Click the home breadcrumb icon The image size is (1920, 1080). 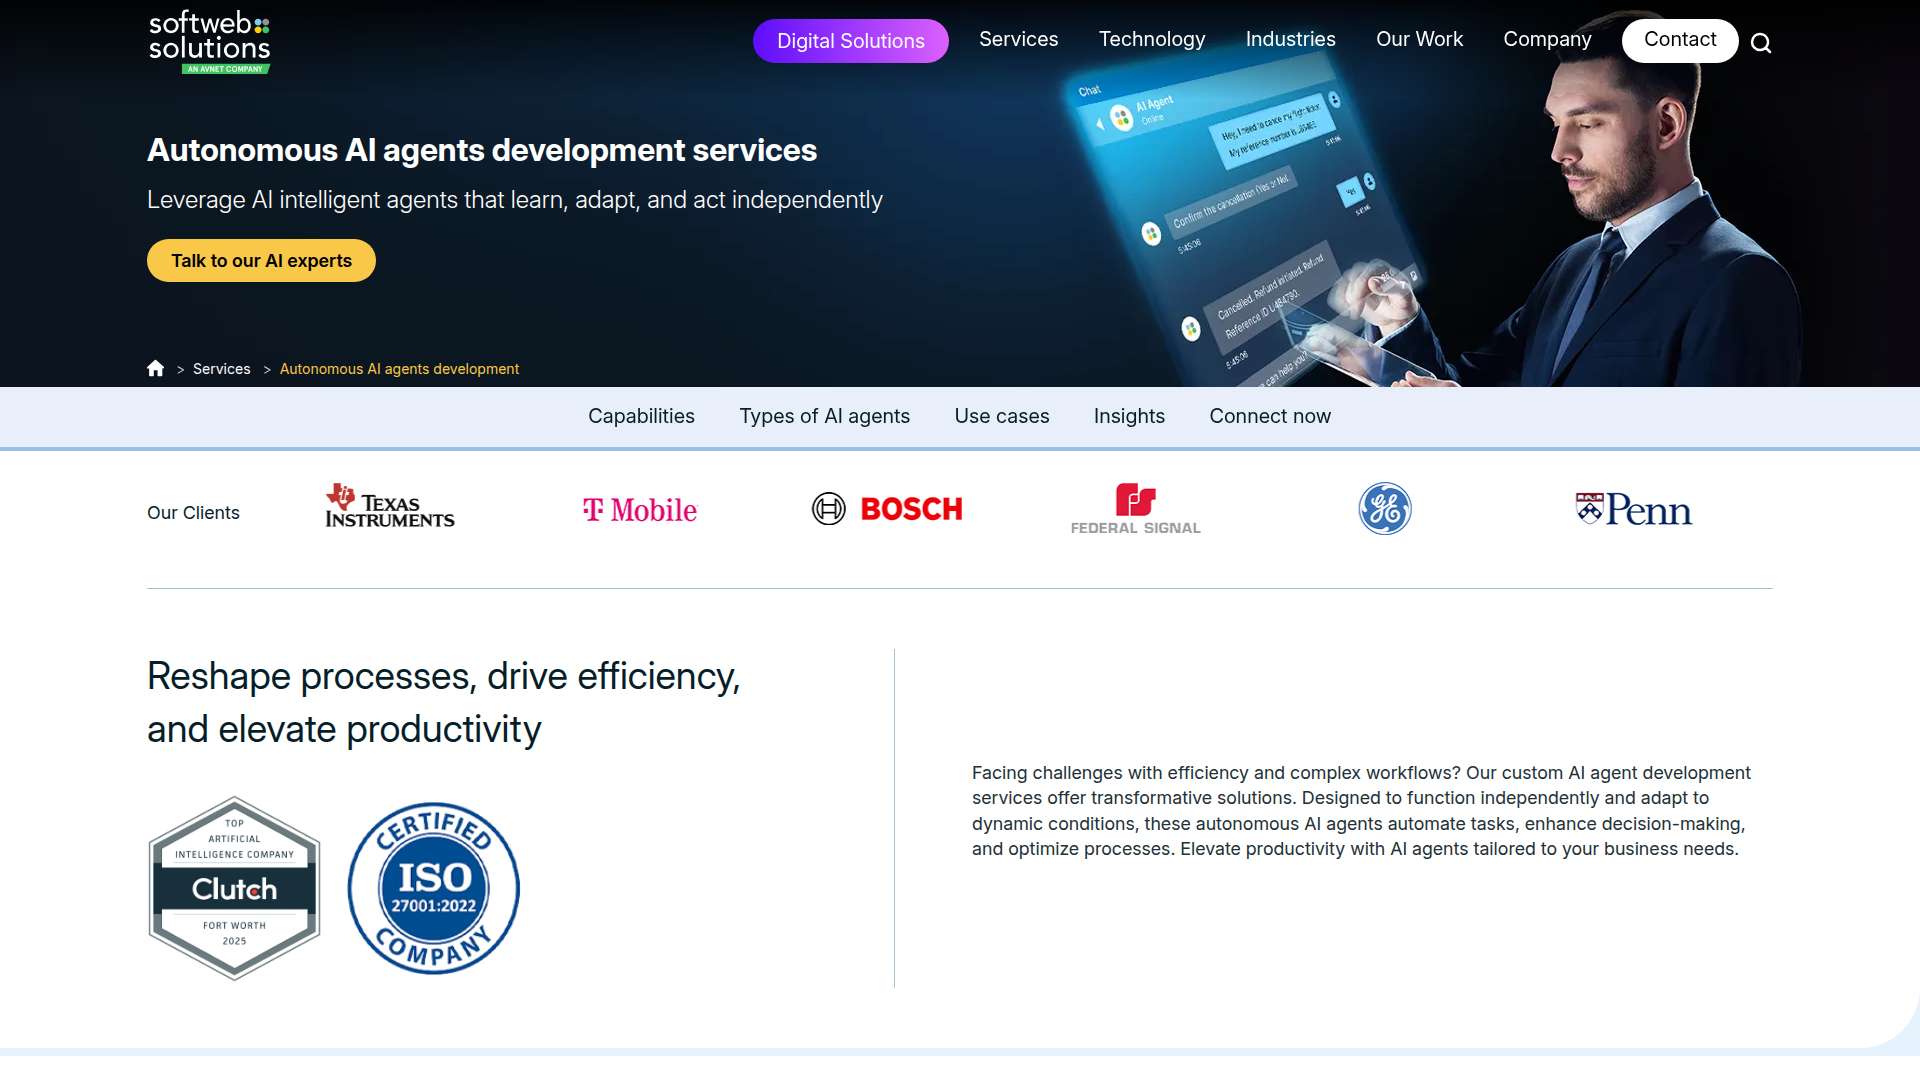(155, 368)
